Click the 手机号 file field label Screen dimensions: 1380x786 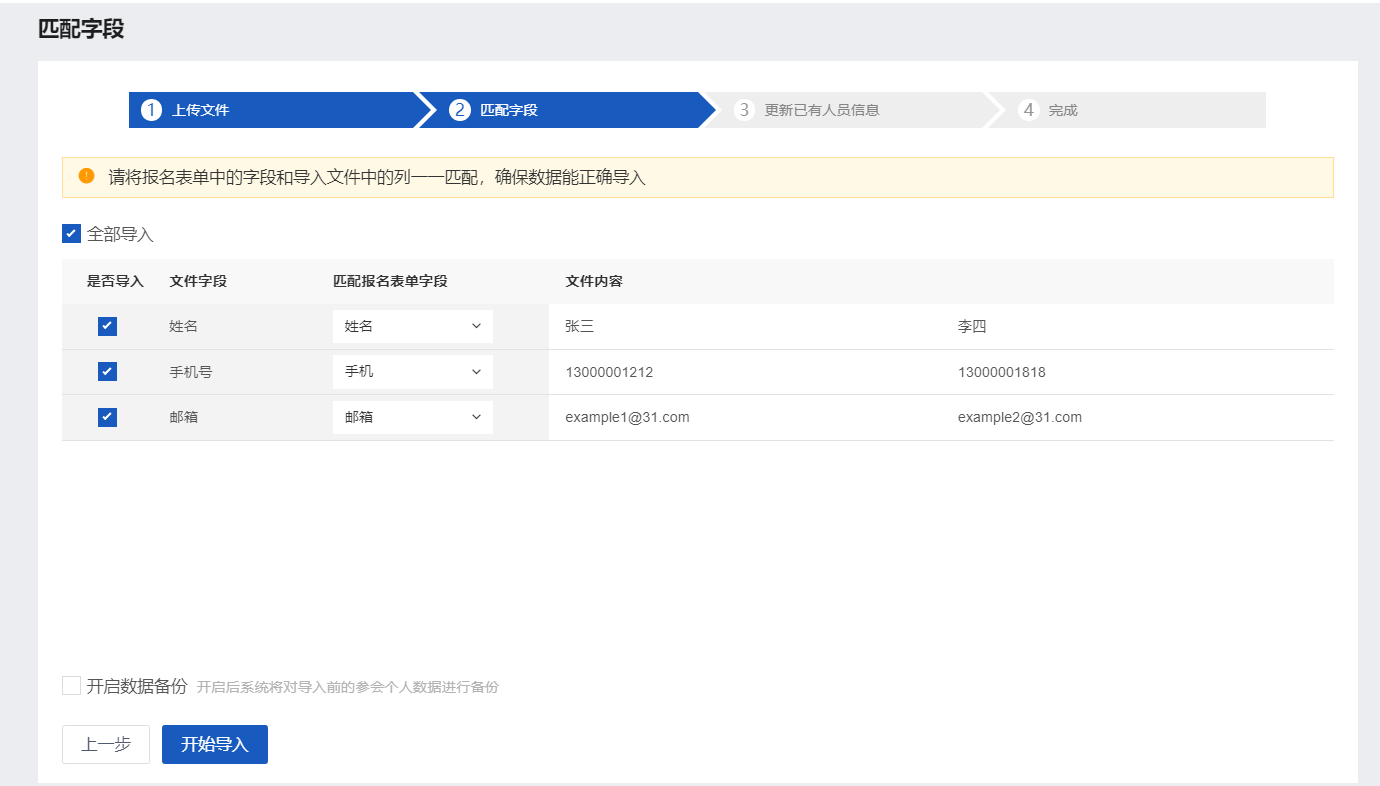click(191, 372)
